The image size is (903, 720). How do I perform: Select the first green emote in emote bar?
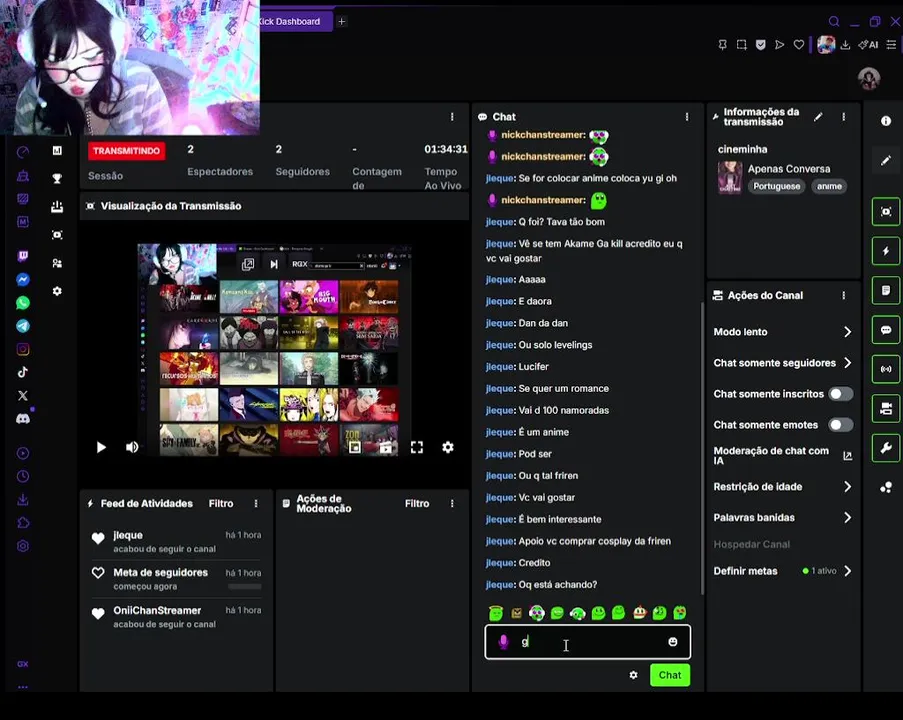496,613
